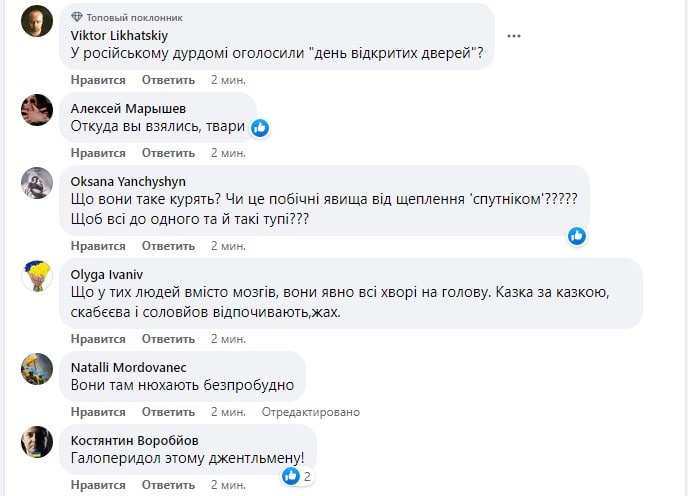Open Костянтин Воробйов's avatar
Viewport: 688px width, 496px height.
[37, 441]
